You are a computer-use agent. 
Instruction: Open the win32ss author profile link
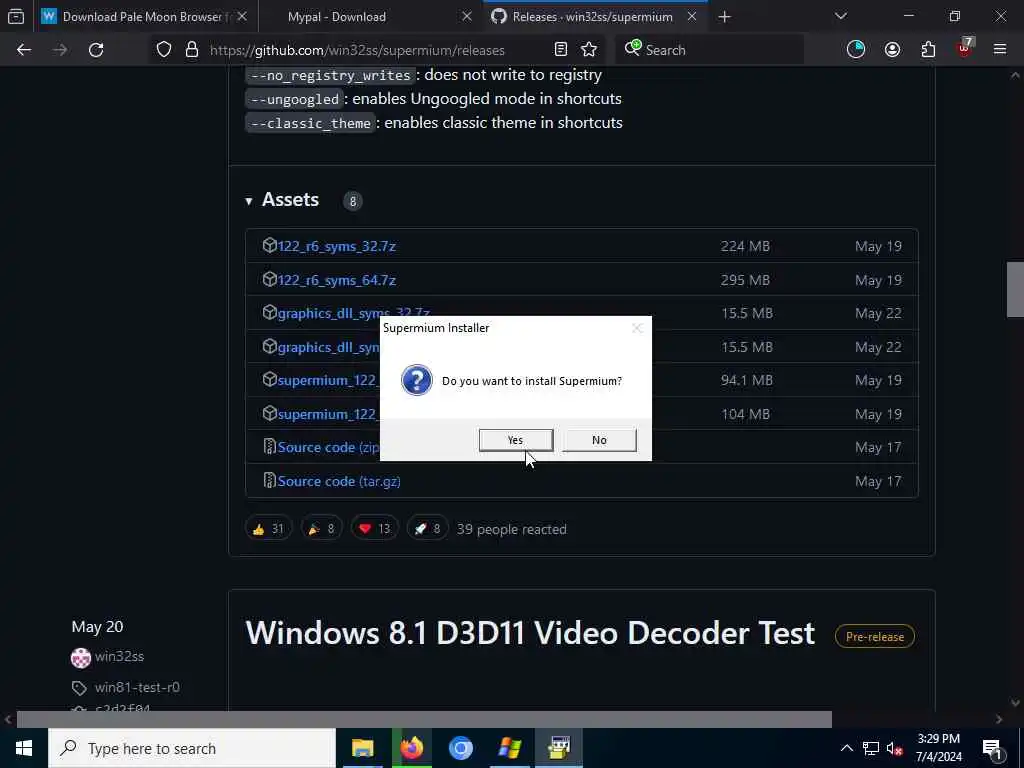[x=119, y=656]
